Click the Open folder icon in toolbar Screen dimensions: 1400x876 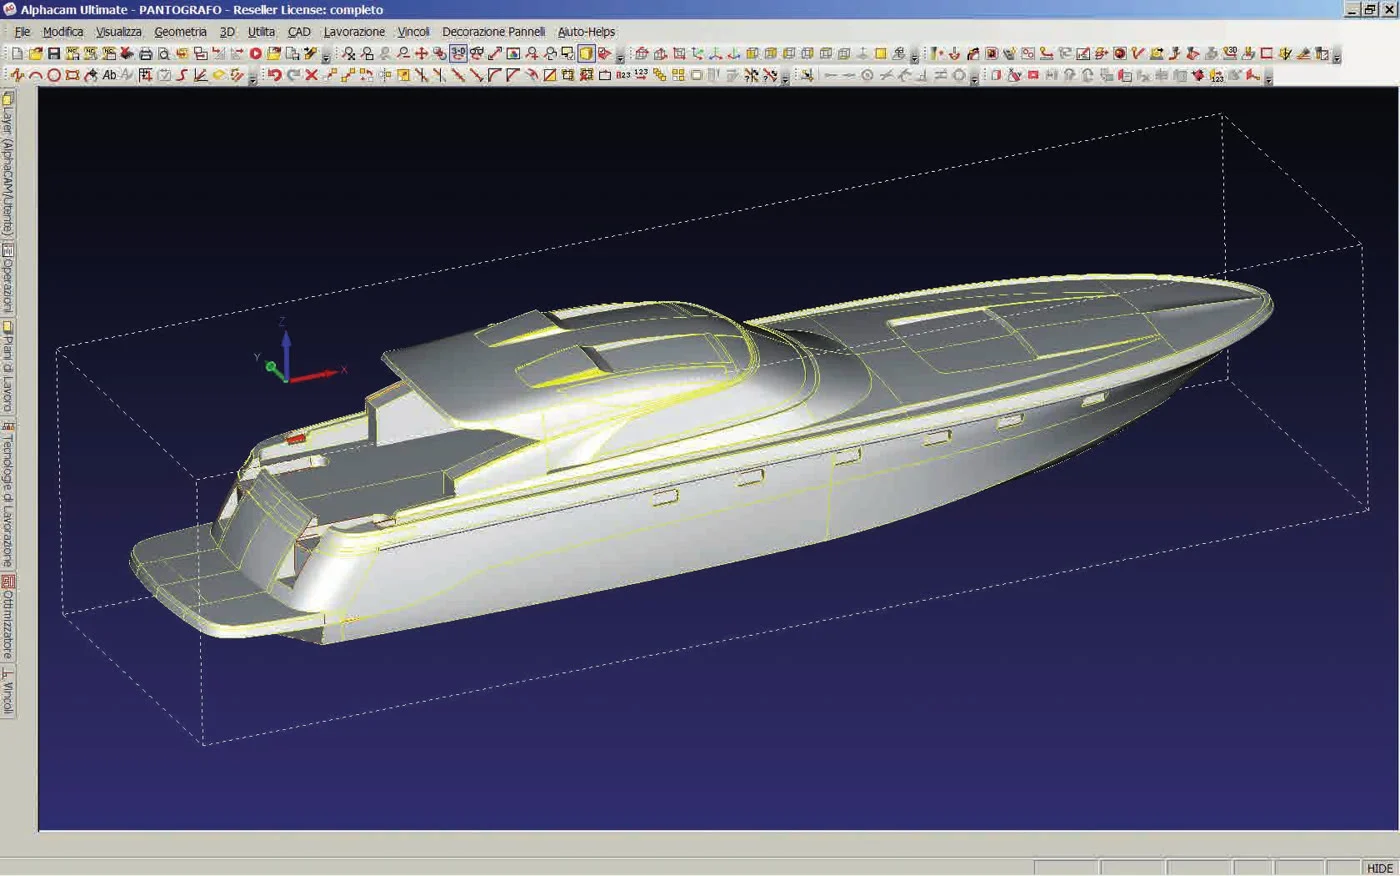[x=36, y=53]
